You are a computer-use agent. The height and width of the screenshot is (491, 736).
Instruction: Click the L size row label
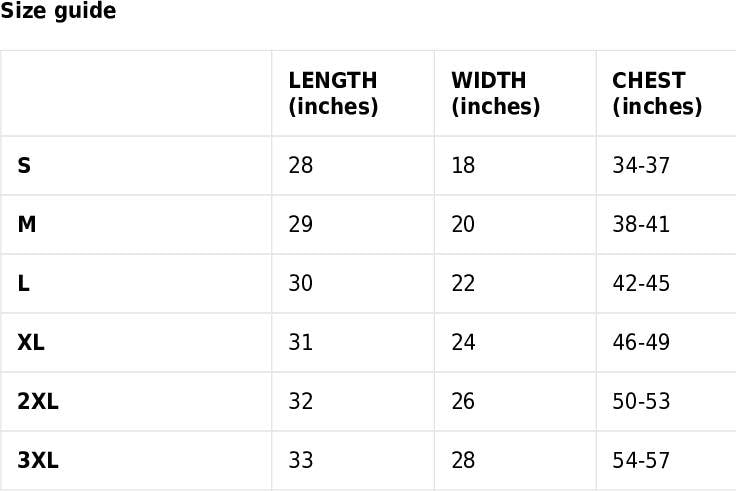[x=23, y=283]
